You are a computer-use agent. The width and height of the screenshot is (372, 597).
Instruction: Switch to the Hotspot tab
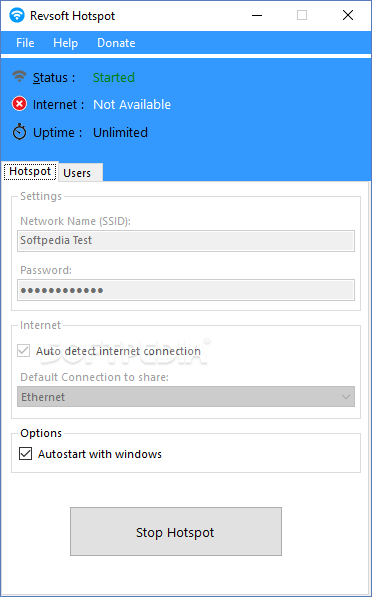point(30,171)
